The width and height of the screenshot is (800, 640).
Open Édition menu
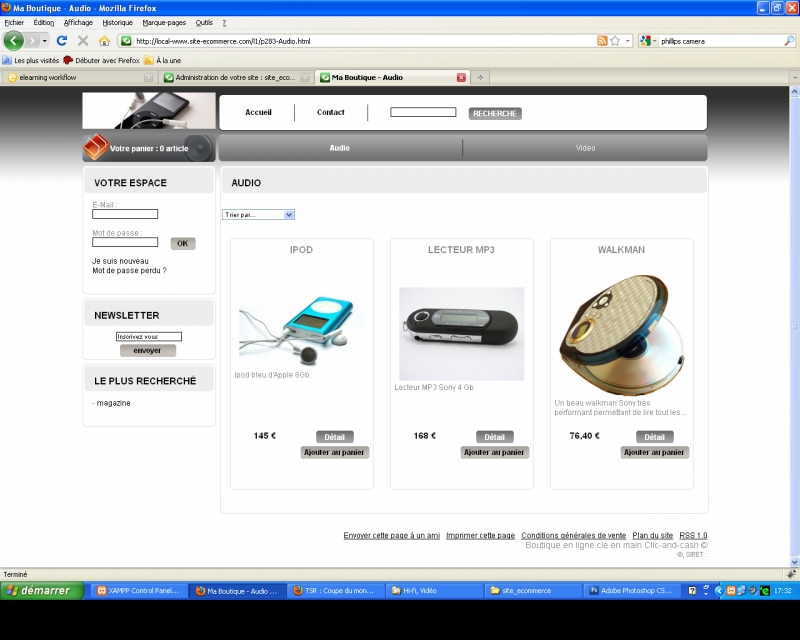[44, 22]
